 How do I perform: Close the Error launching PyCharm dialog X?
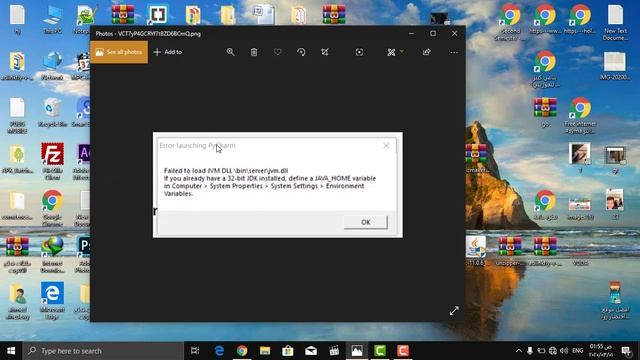tap(386, 145)
